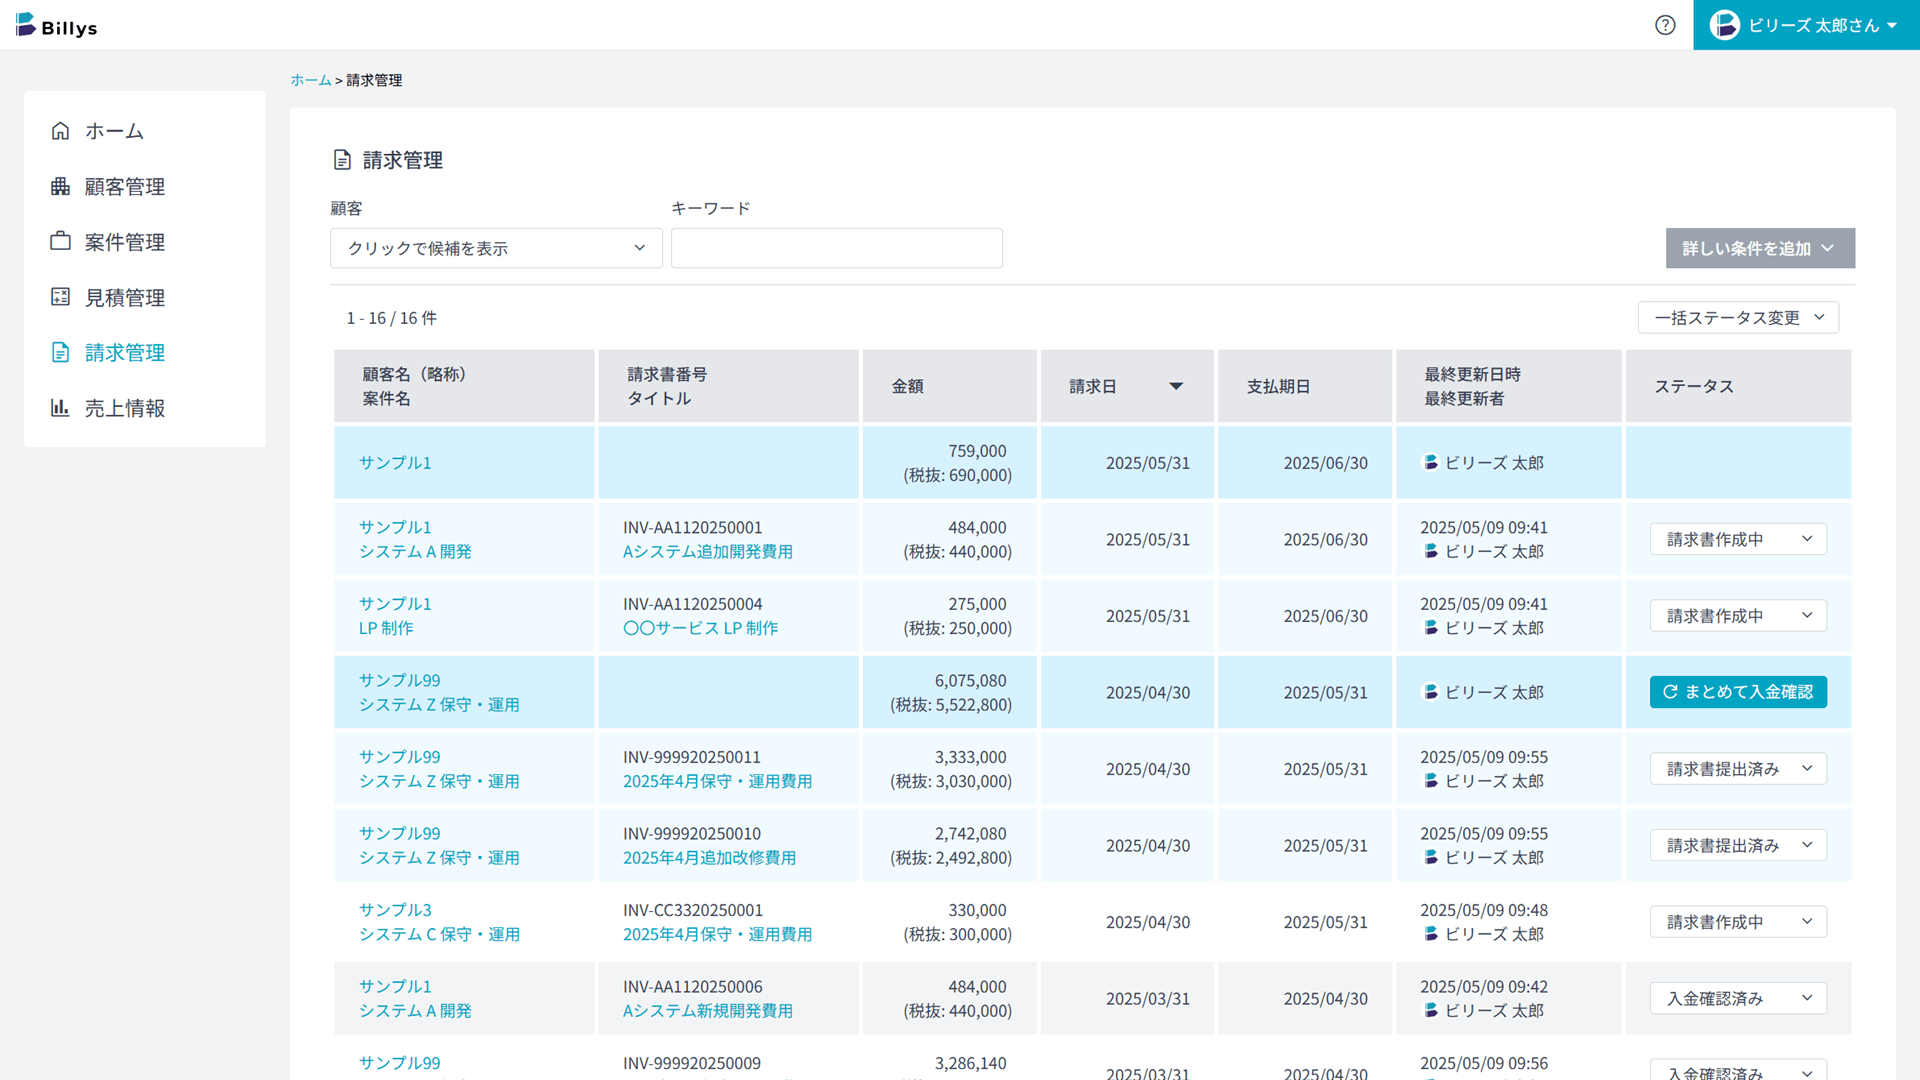Click the Billys logo icon
The height and width of the screenshot is (1080, 1920).
click(x=26, y=24)
